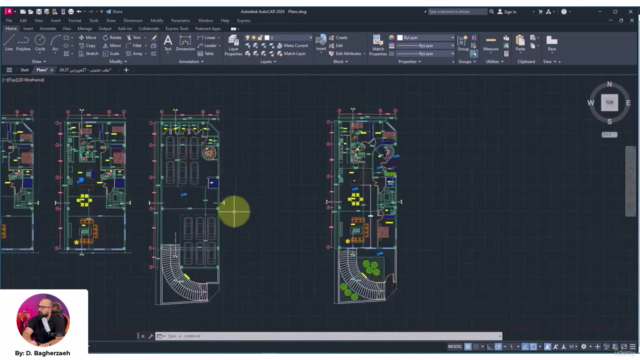The height and width of the screenshot is (360, 640).
Task: Click the Linear dimension tool
Action: pyautogui.click(x=207, y=38)
